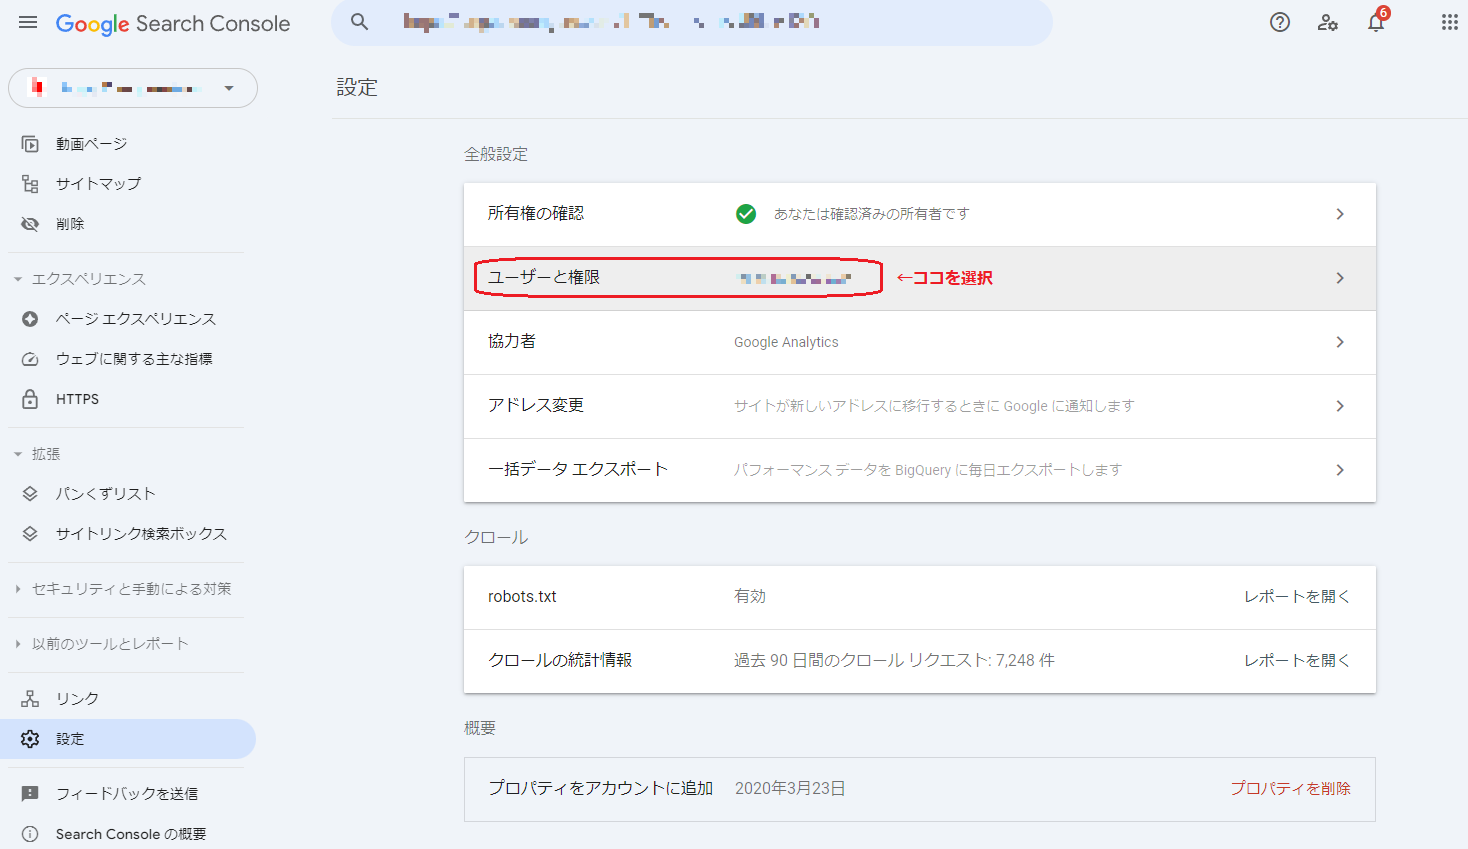Open the Google apps grid
This screenshot has width=1468, height=849.
[x=1450, y=22]
